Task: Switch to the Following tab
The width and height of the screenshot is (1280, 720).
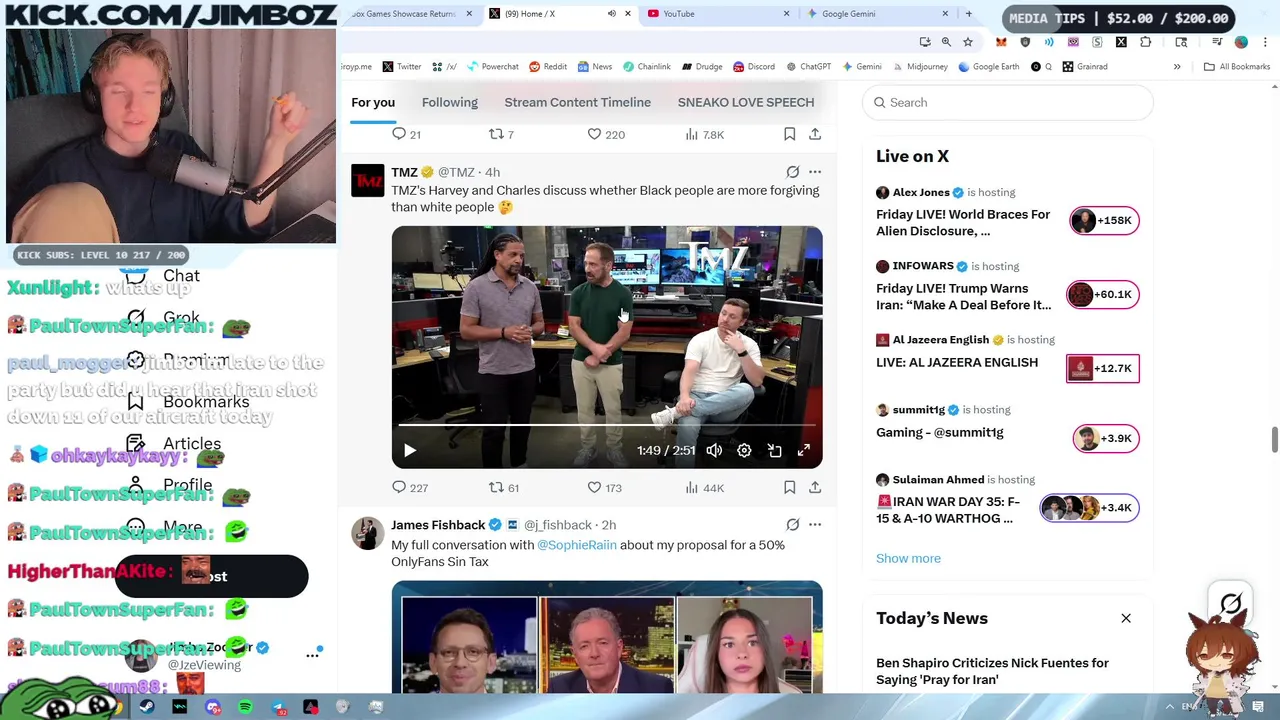Action: pos(449,102)
